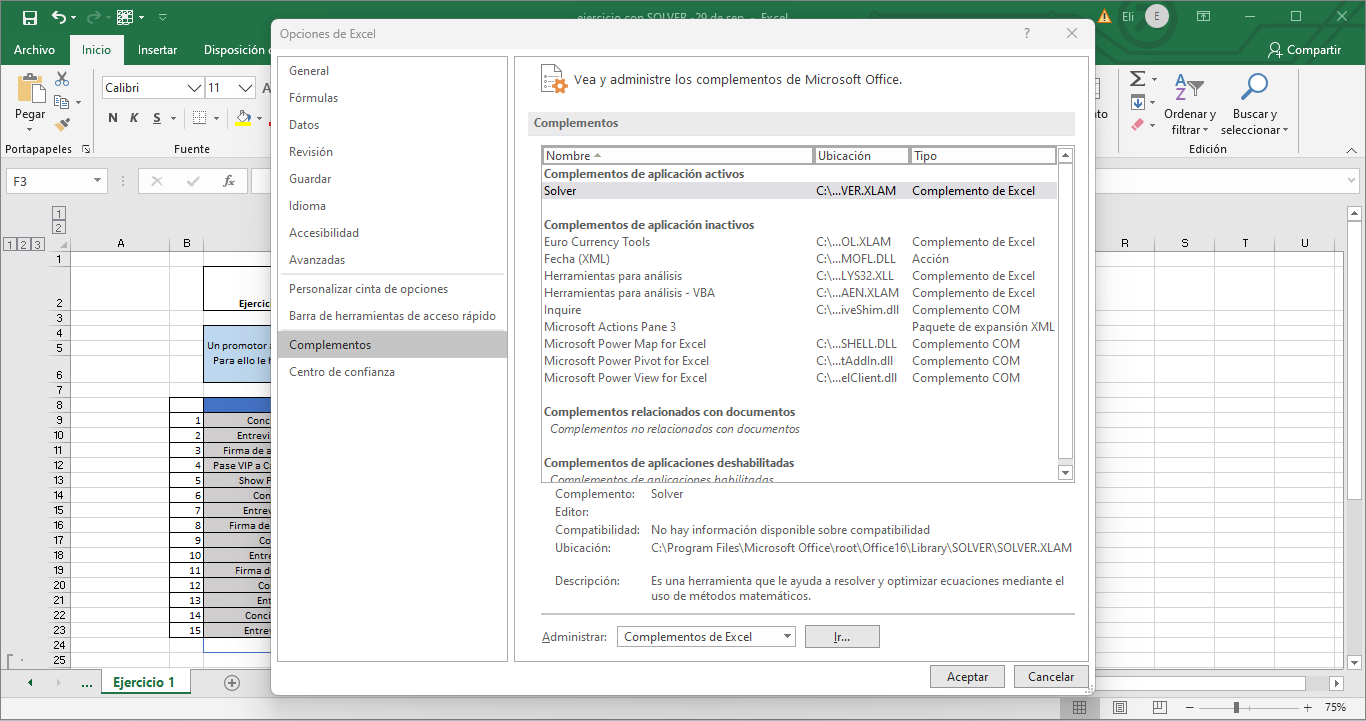Image resolution: width=1366 pixels, height=721 pixels.
Task: Select the Insertar ribbon tab
Action: (x=158, y=50)
